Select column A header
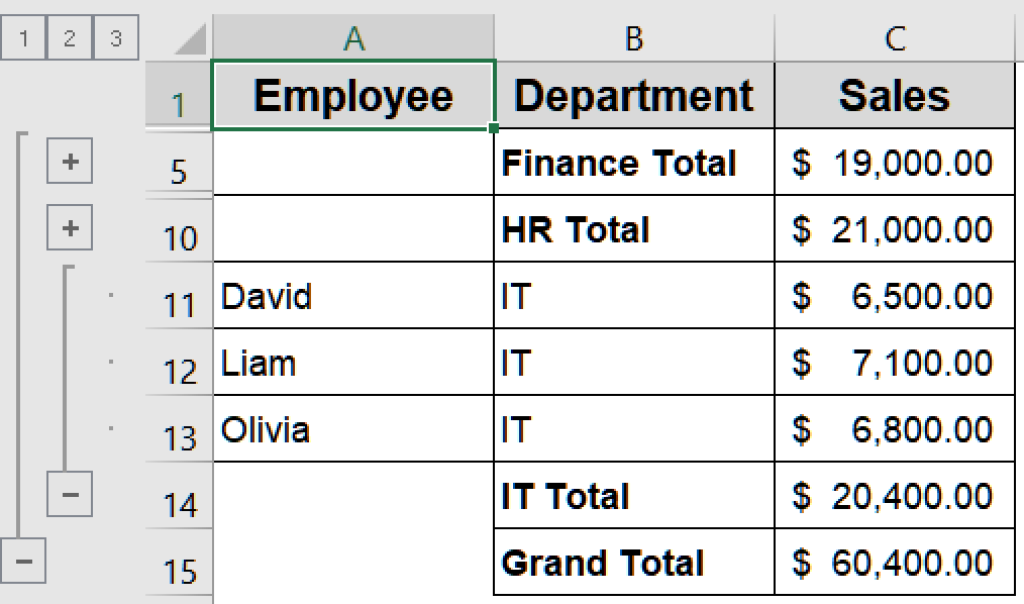 tap(352, 37)
